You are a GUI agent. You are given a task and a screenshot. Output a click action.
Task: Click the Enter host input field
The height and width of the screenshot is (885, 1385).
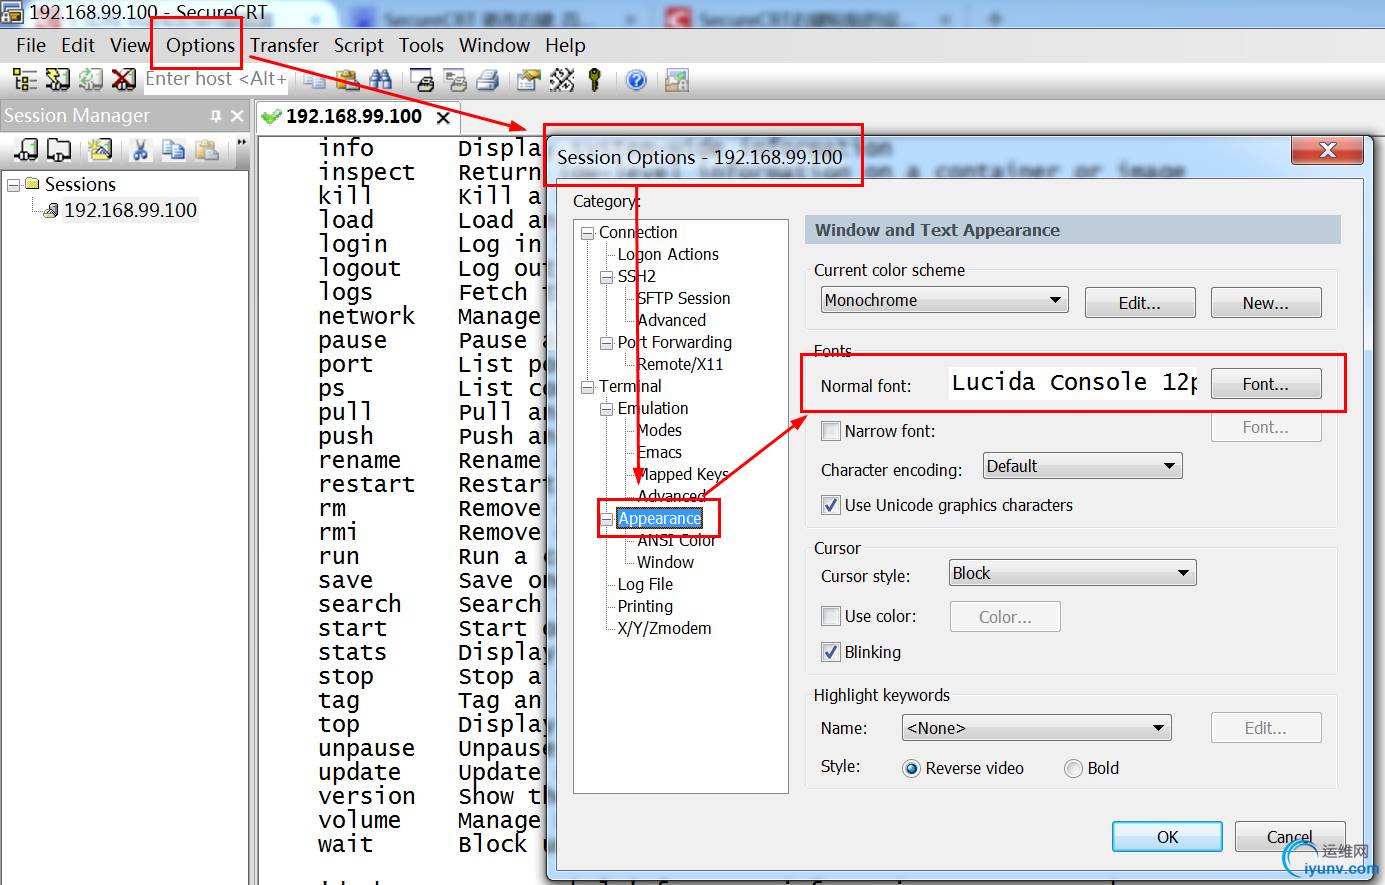216,79
